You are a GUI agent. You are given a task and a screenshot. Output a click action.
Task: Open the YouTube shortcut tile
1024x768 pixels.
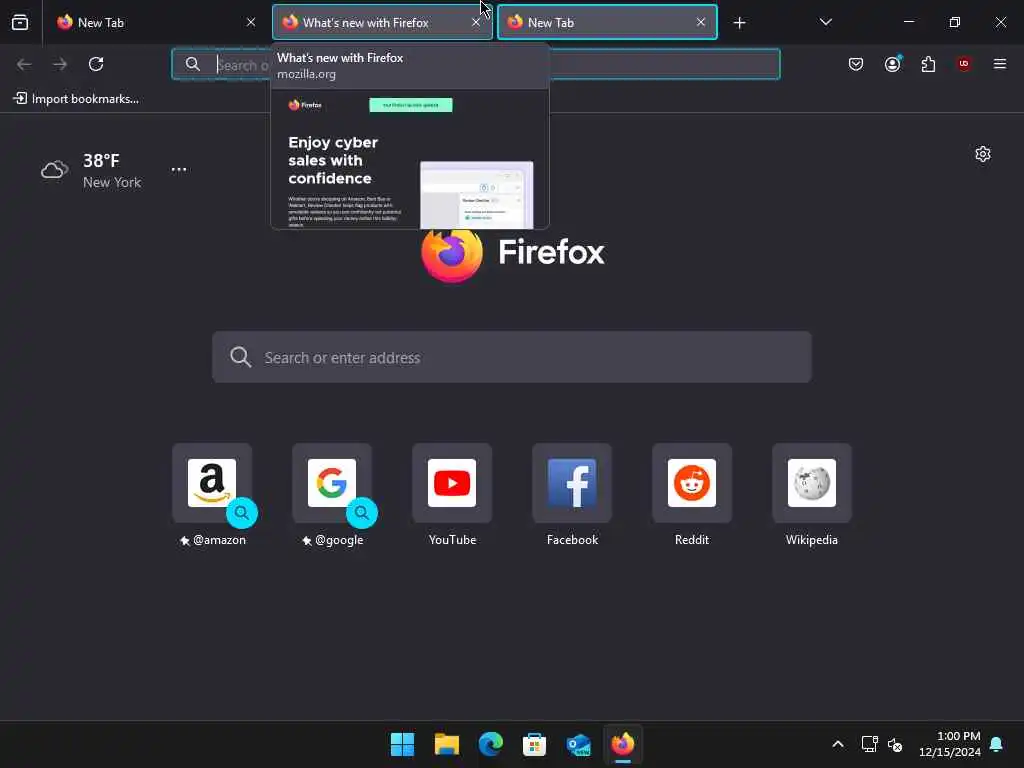(452, 483)
